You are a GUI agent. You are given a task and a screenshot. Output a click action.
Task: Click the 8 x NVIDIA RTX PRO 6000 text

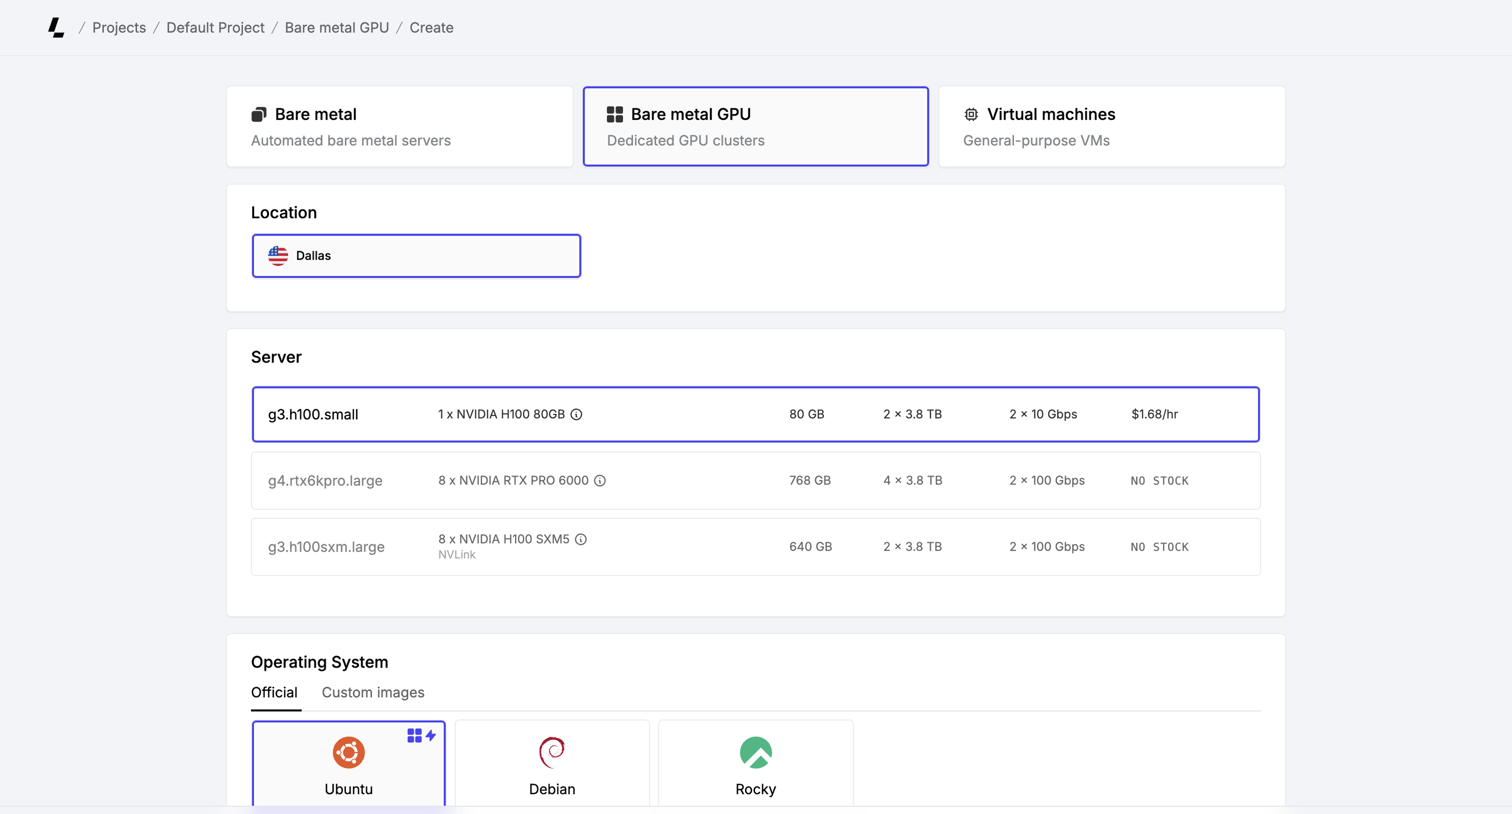[x=513, y=481]
